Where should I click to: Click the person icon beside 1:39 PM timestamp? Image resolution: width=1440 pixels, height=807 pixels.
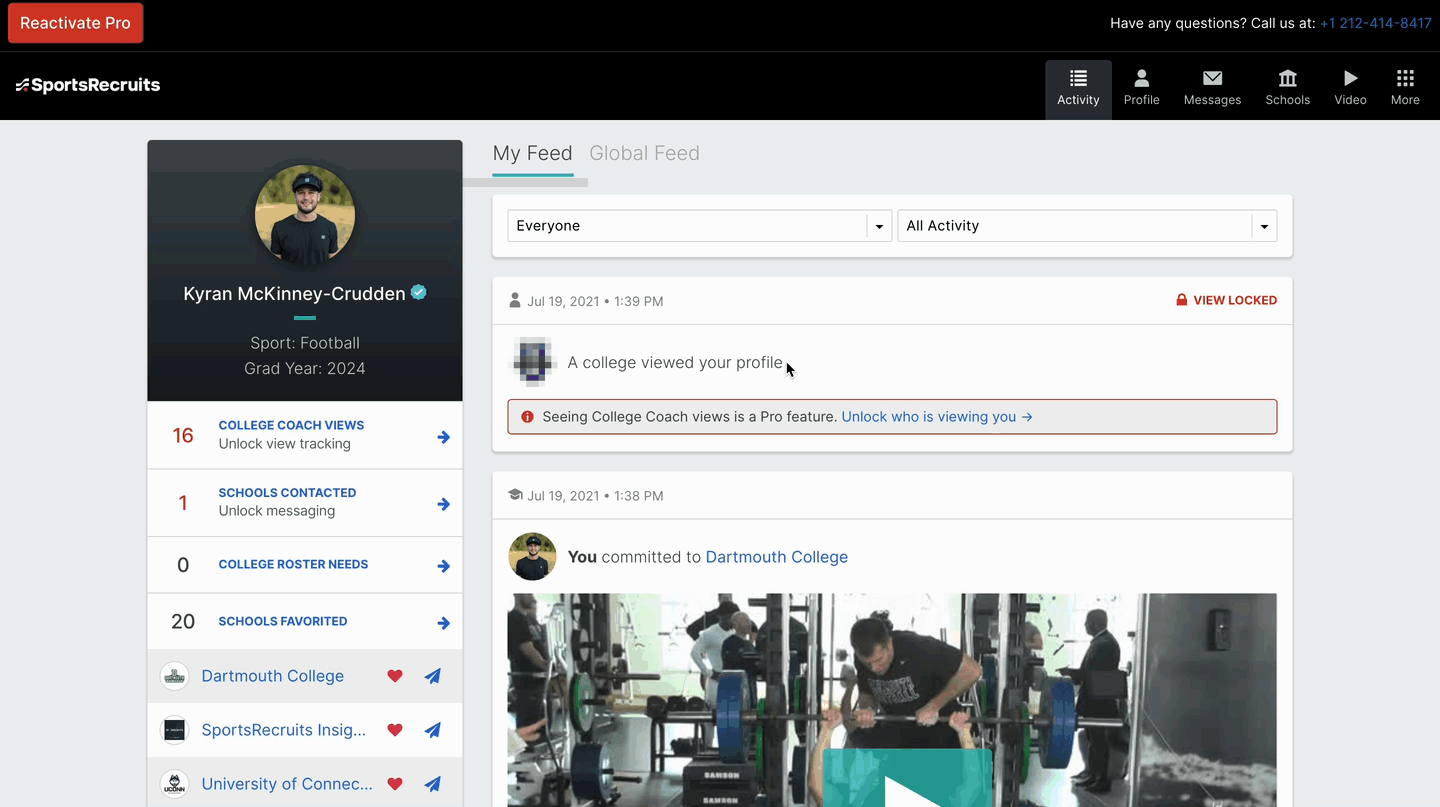tap(515, 300)
